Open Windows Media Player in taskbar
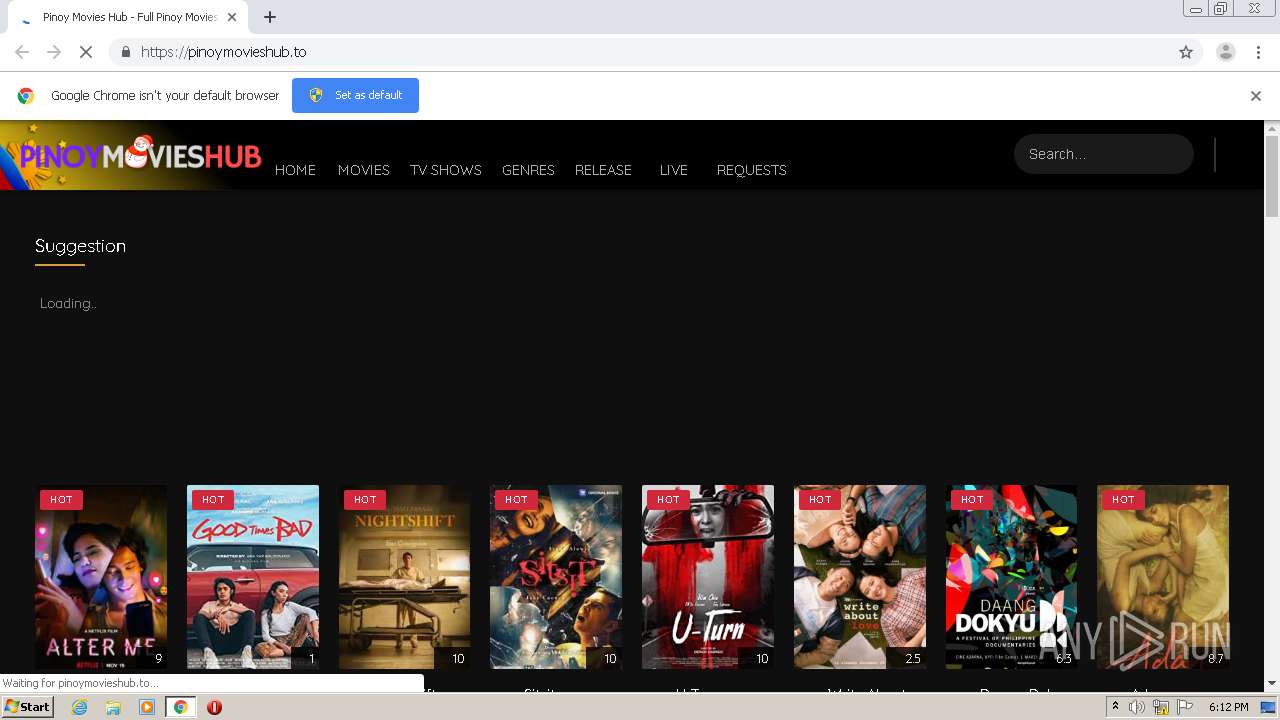Screen dimensions: 1280x720 [147, 707]
